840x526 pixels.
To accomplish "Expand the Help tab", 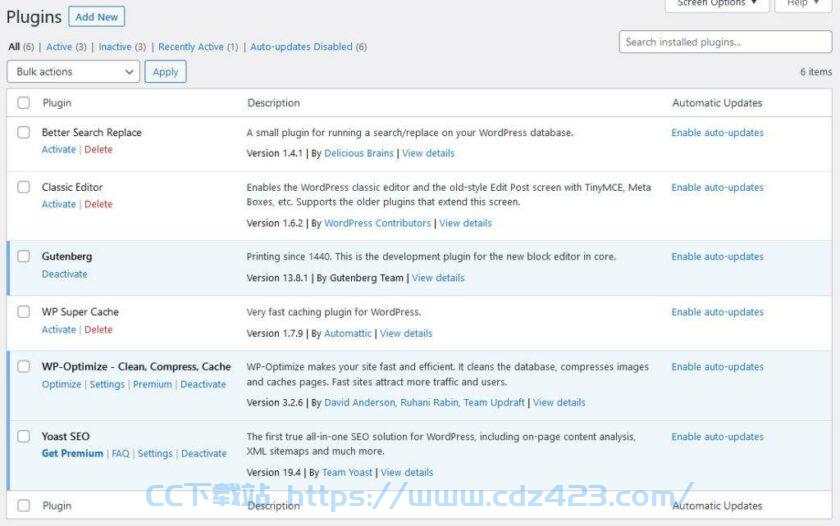I will pyautogui.click(x=803, y=3).
